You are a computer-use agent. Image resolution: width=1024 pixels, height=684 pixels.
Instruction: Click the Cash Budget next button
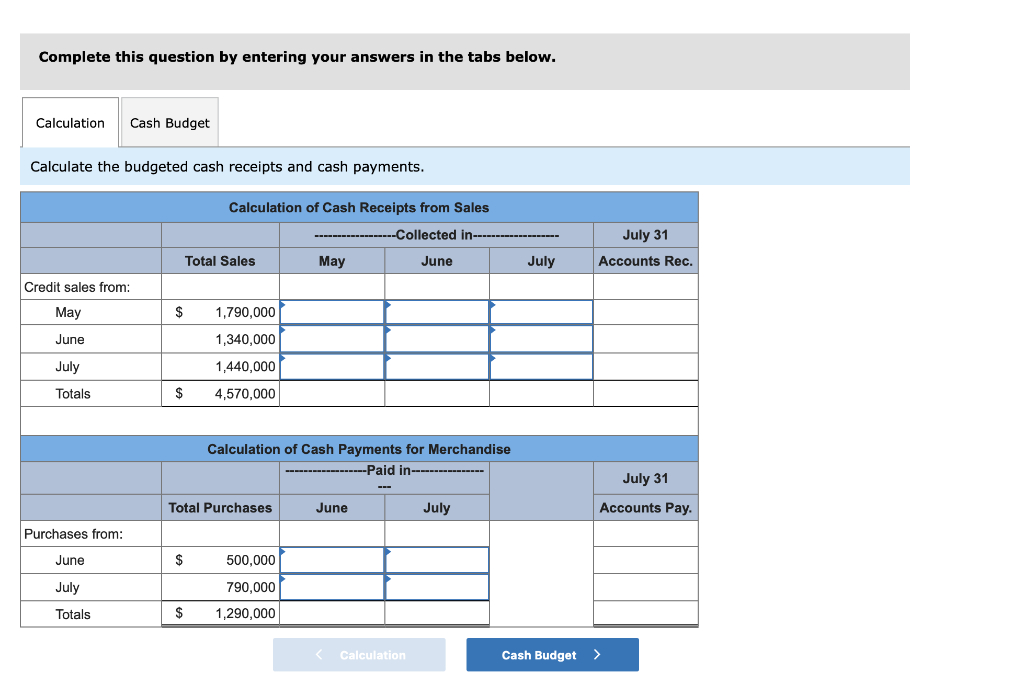(x=552, y=655)
